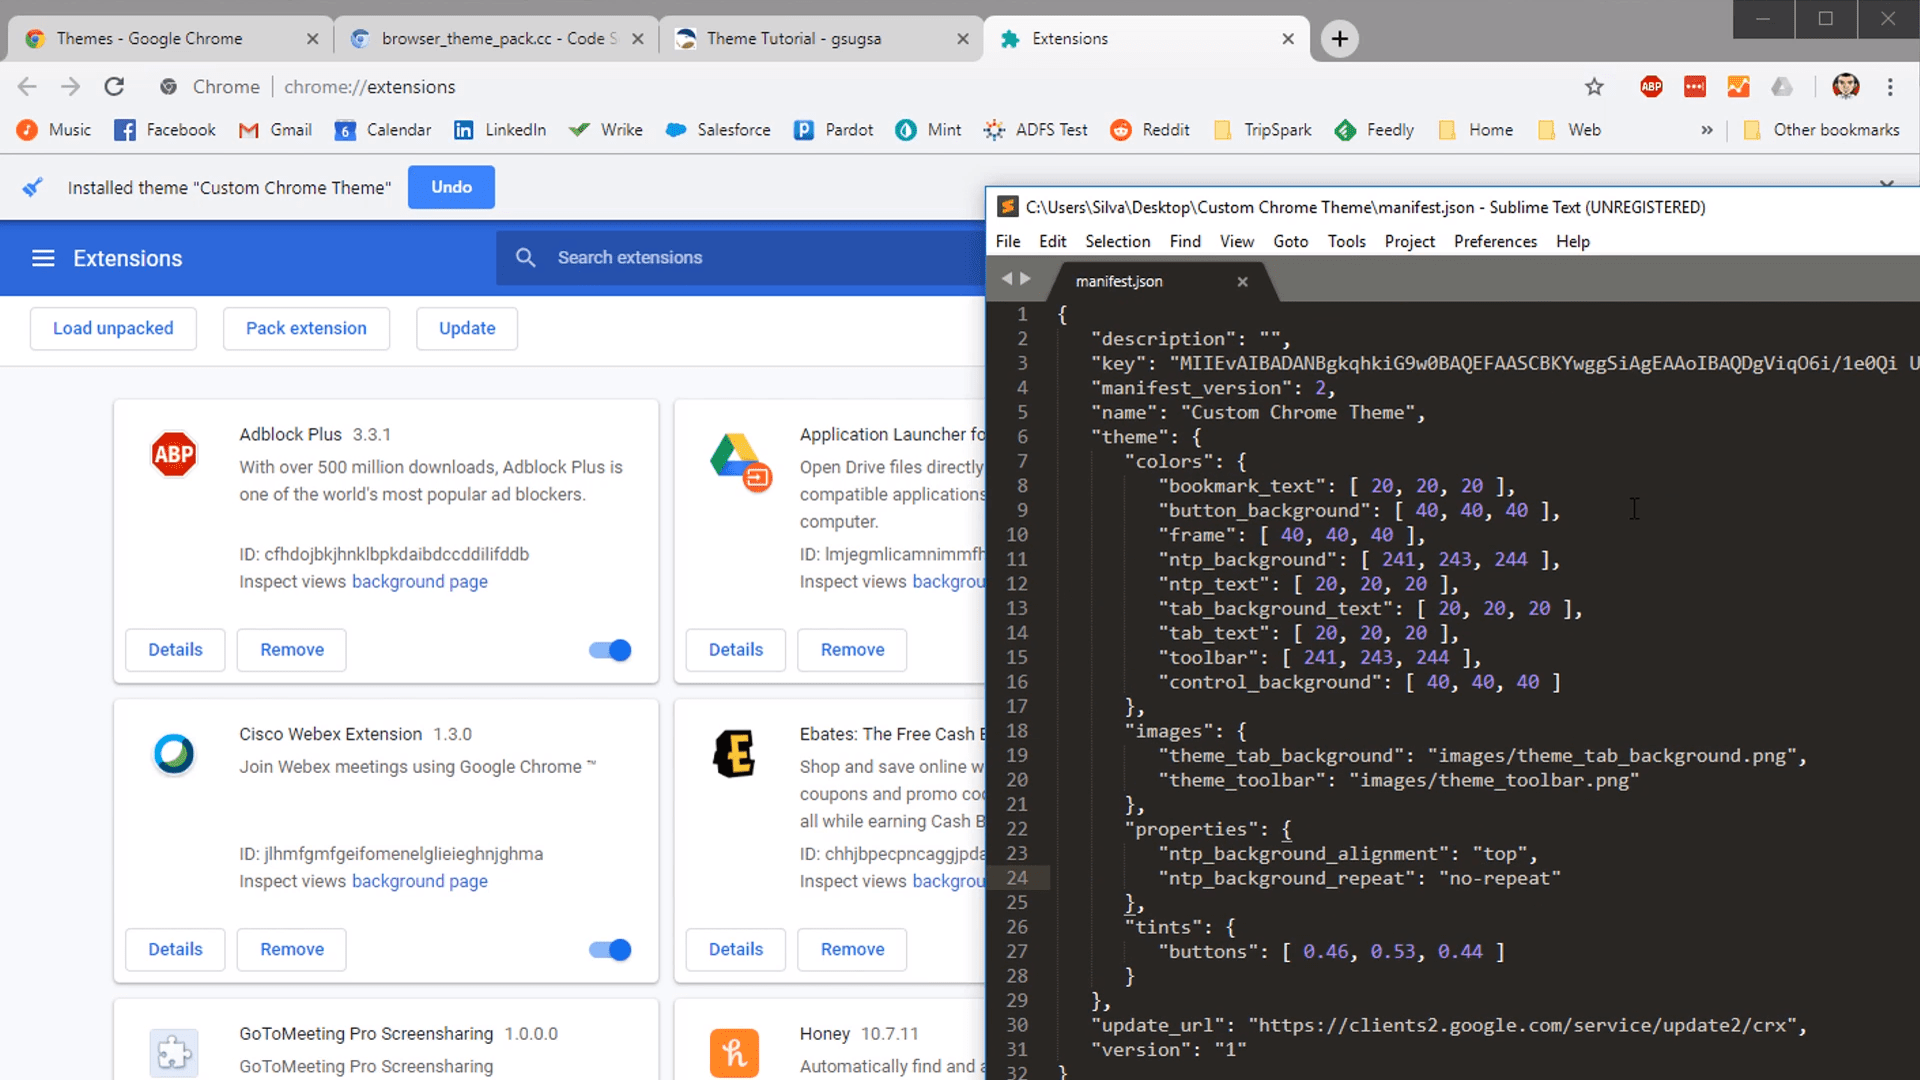Click the Load unpacked button
Image resolution: width=1920 pixels, height=1080 pixels.
coord(113,328)
